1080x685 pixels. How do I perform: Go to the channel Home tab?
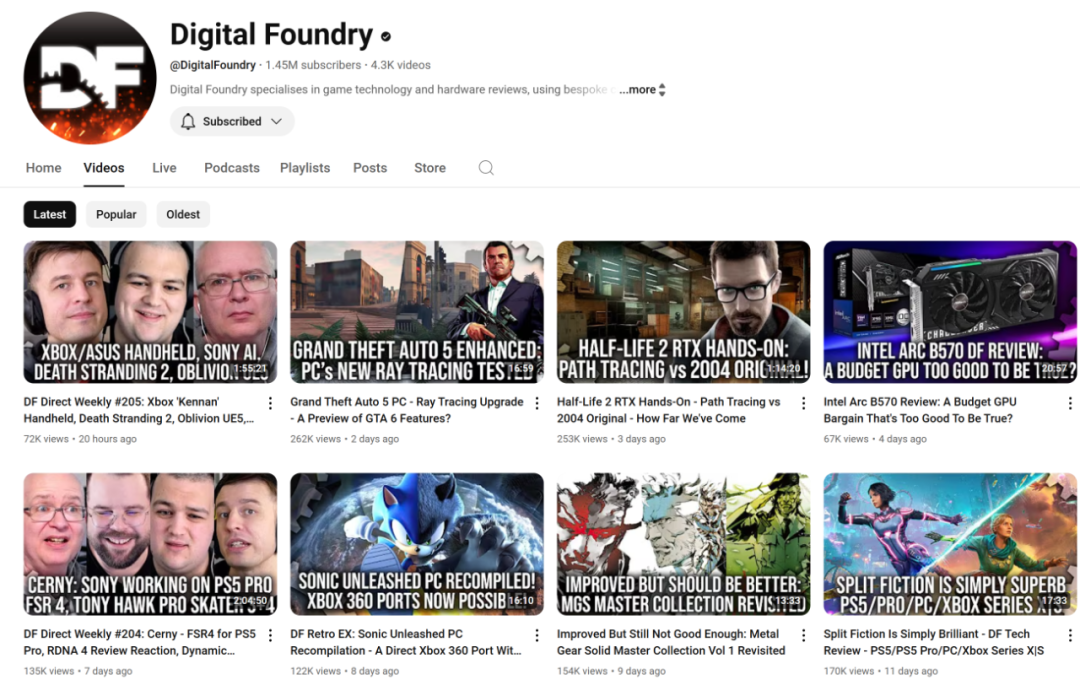pos(44,168)
